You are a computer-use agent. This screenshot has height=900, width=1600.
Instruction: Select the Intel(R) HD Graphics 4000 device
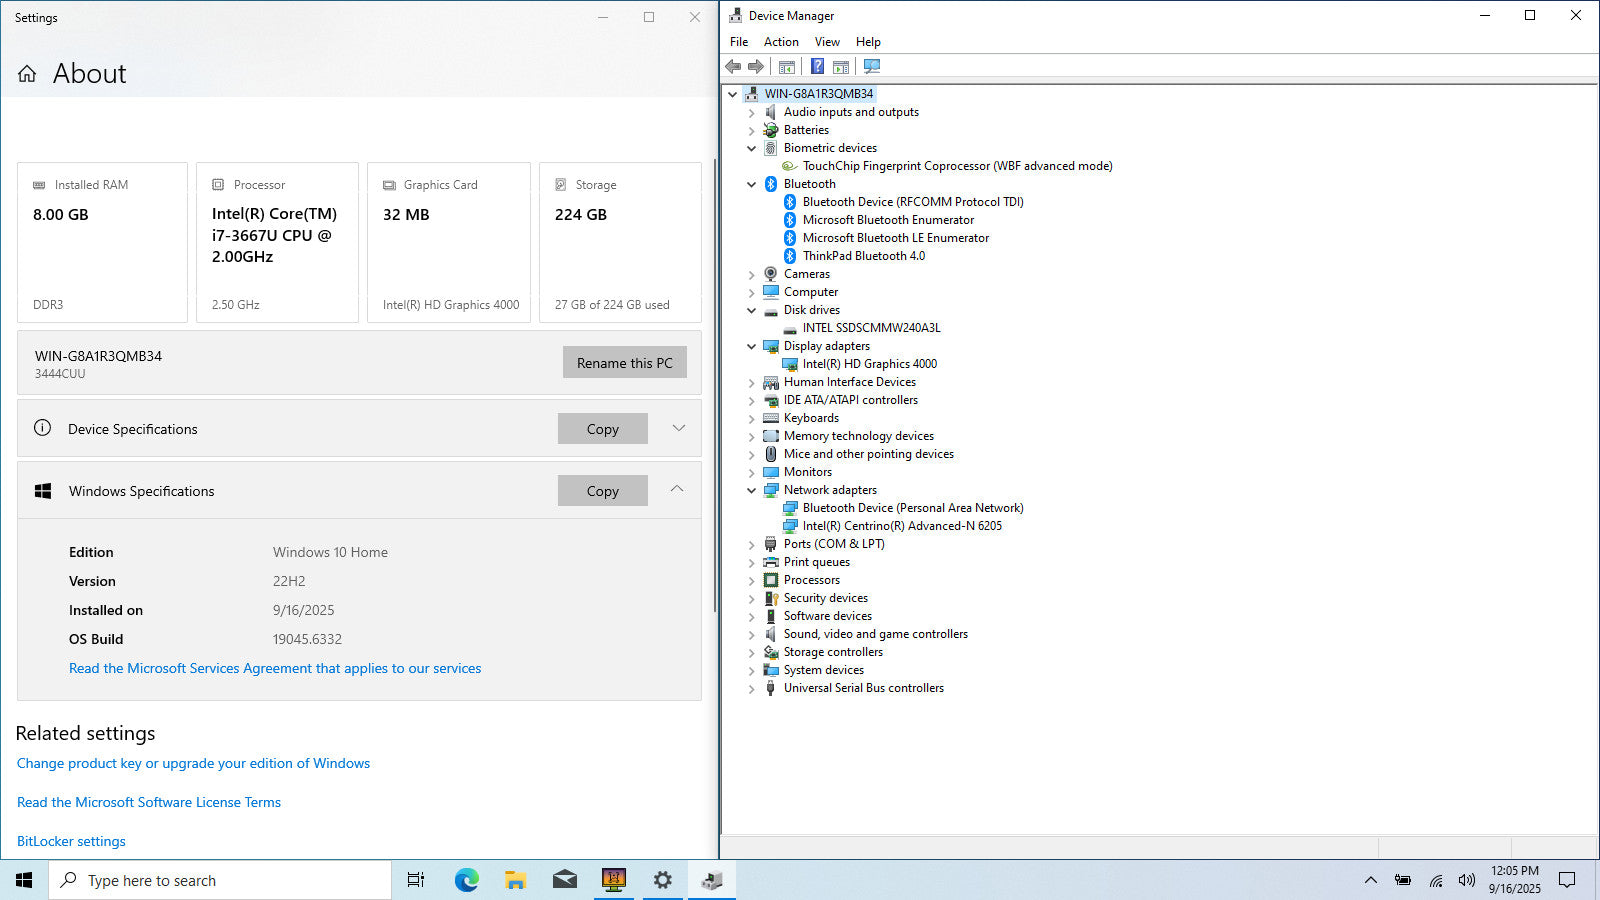tap(869, 364)
